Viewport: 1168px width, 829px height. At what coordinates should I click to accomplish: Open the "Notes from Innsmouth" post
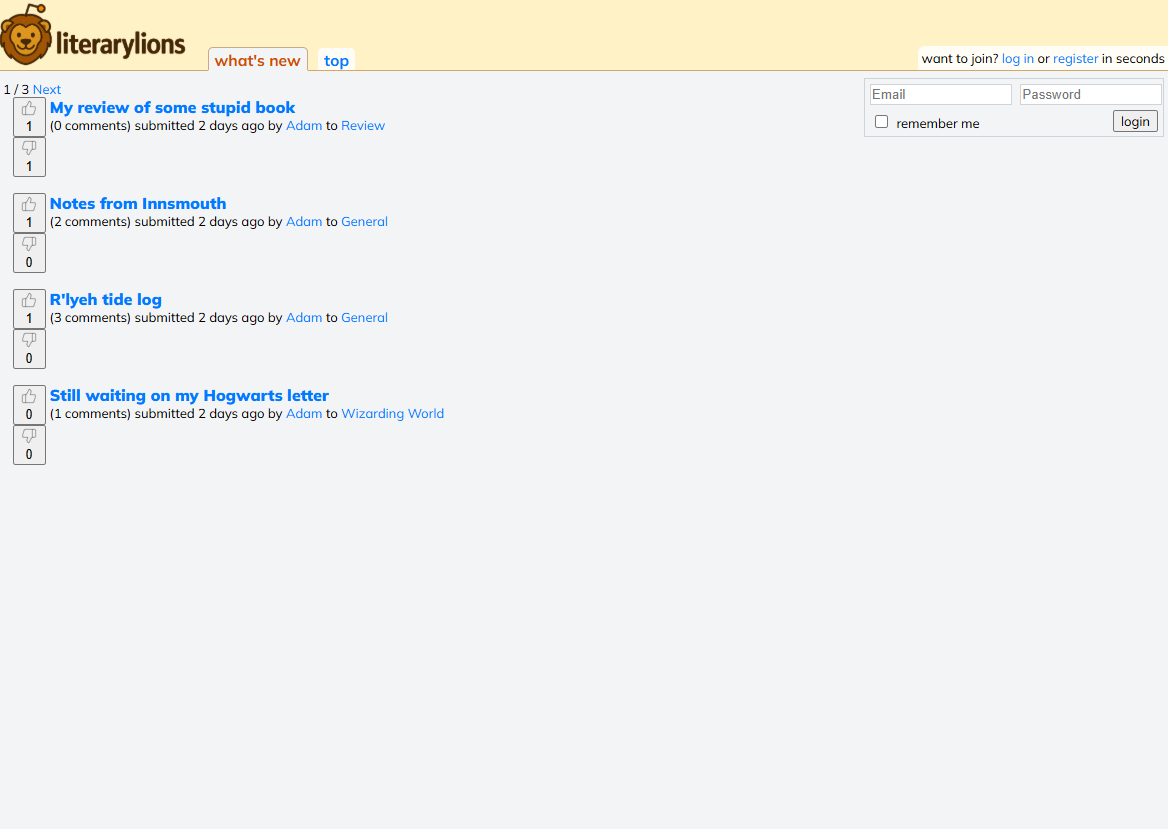coord(138,203)
